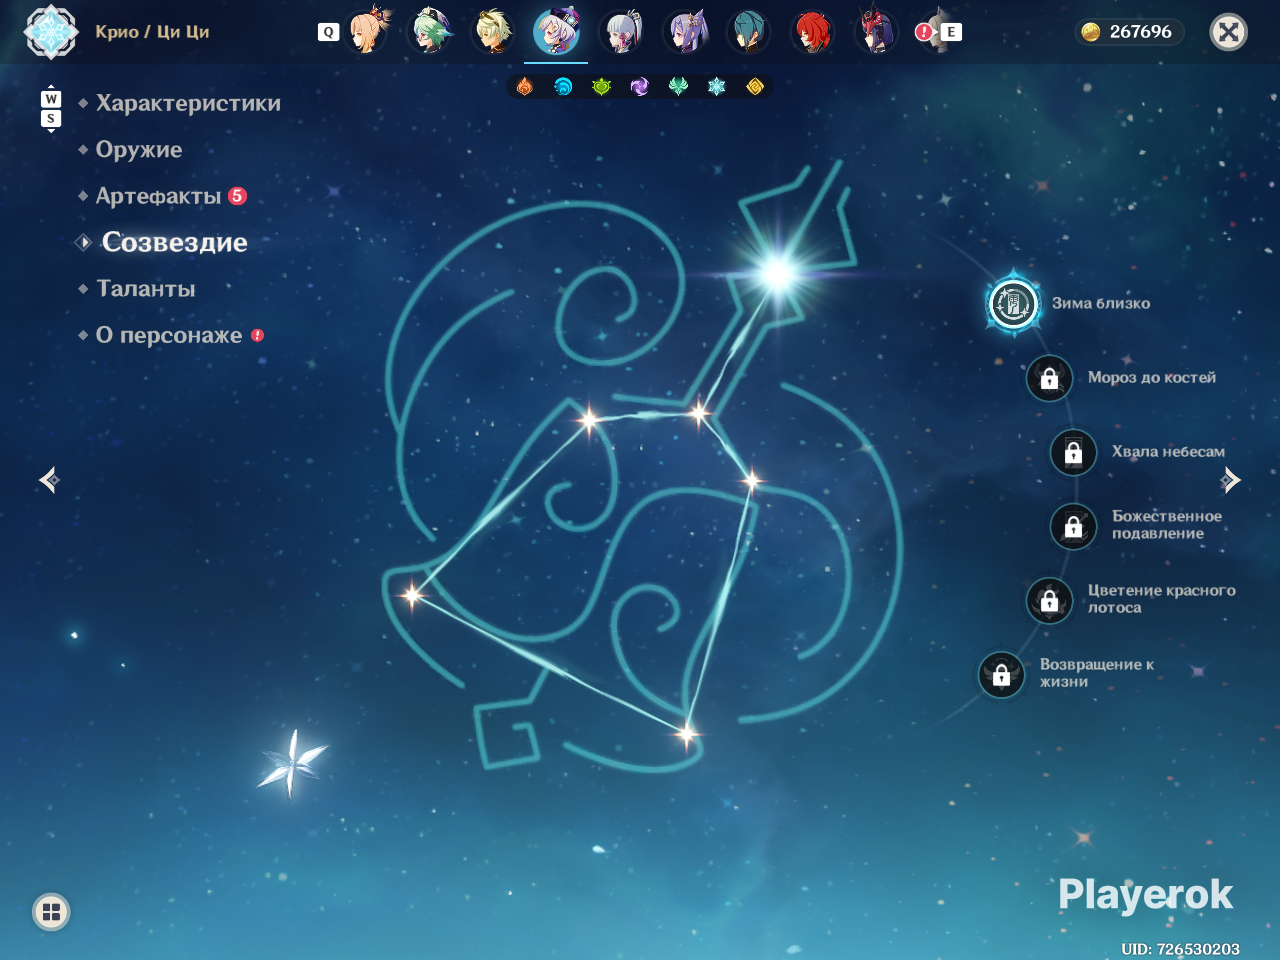Select the Созвездие menu item
Screen dimensions: 1280x960
175,242
